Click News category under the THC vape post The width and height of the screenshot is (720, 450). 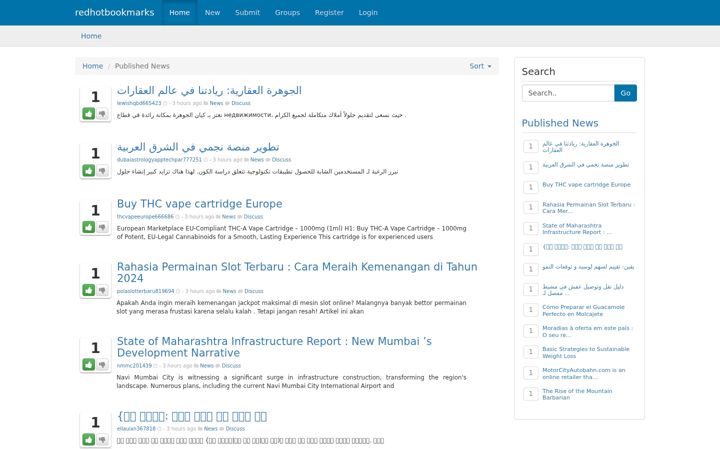tap(229, 217)
